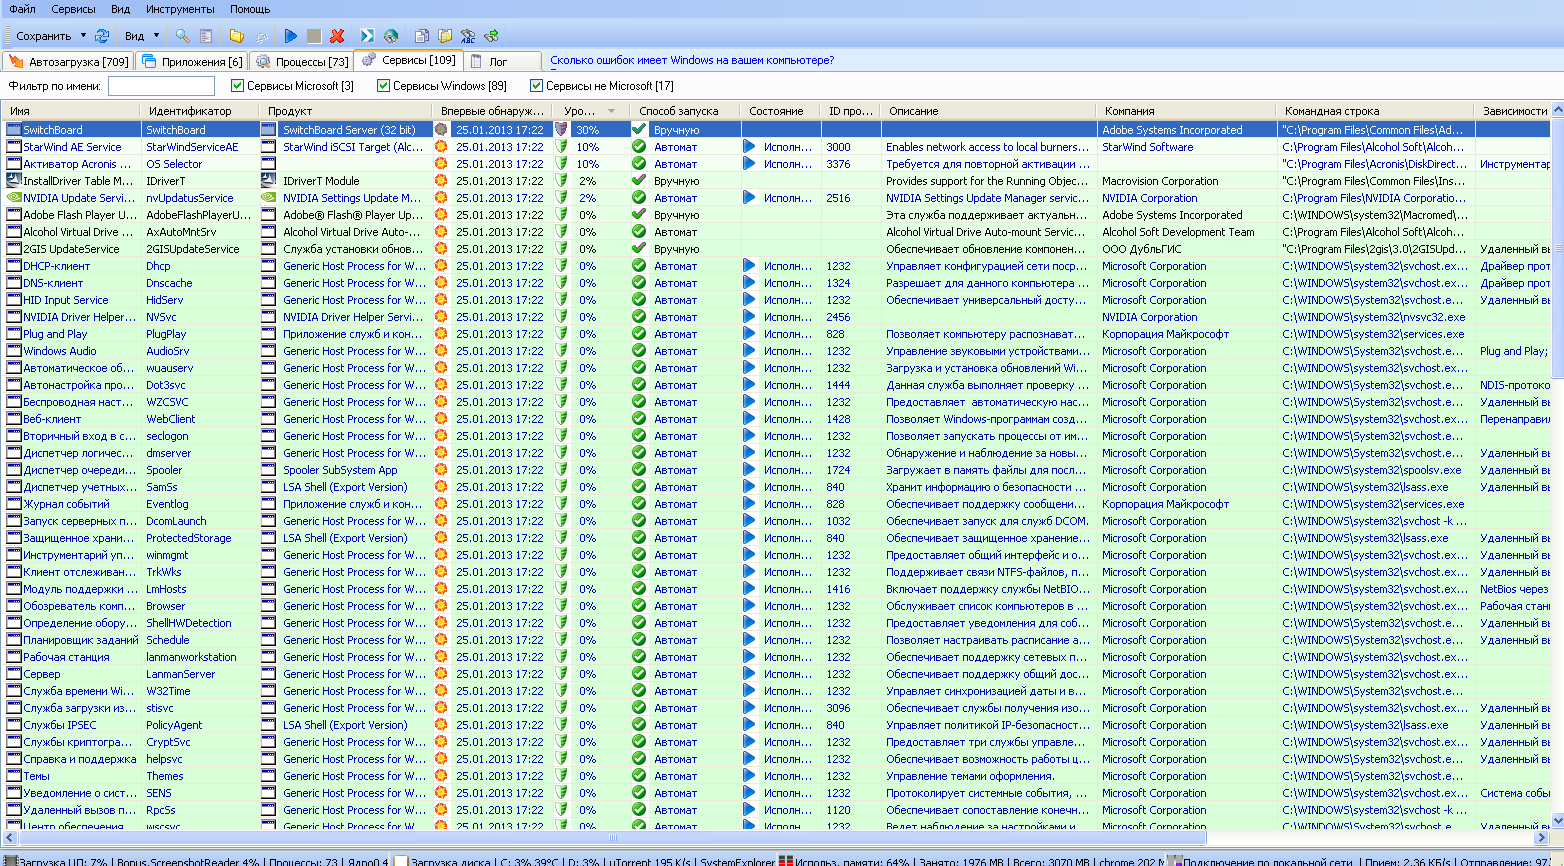Click the blue arrow box toolbar icon
The image size is (1564, 866).
368,36
